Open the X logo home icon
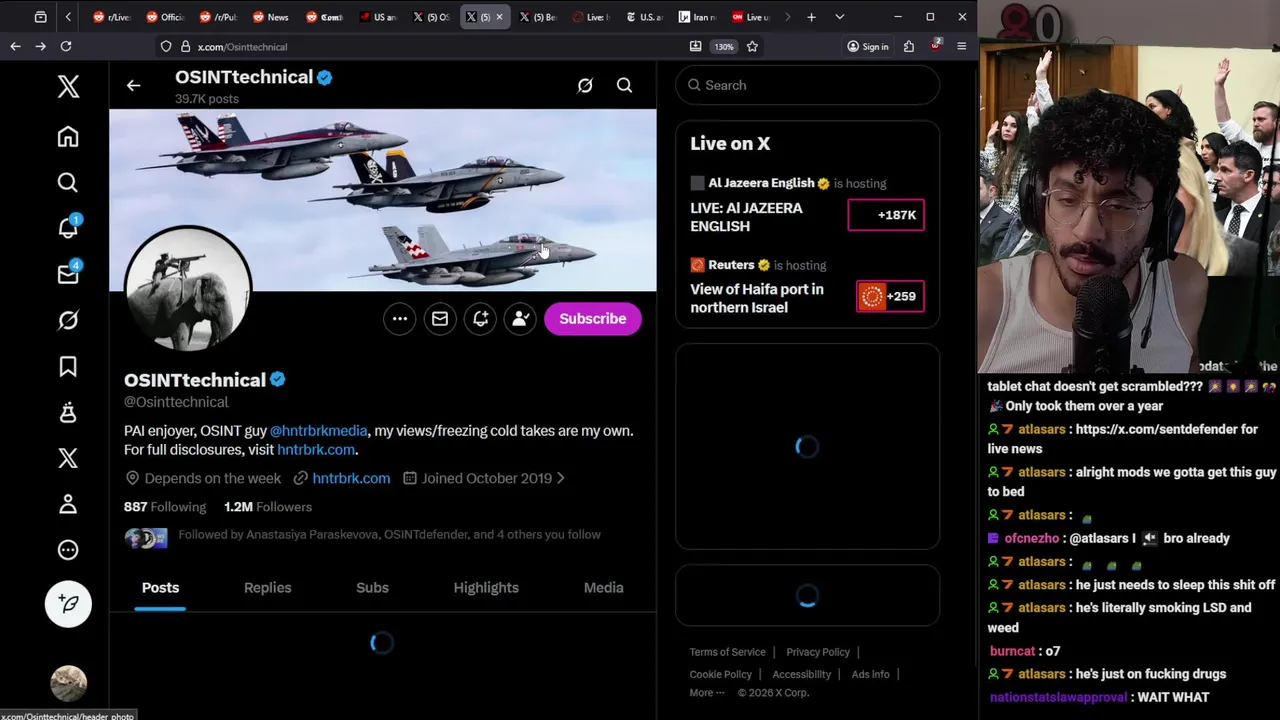The width and height of the screenshot is (1280, 720). pos(68,87)
